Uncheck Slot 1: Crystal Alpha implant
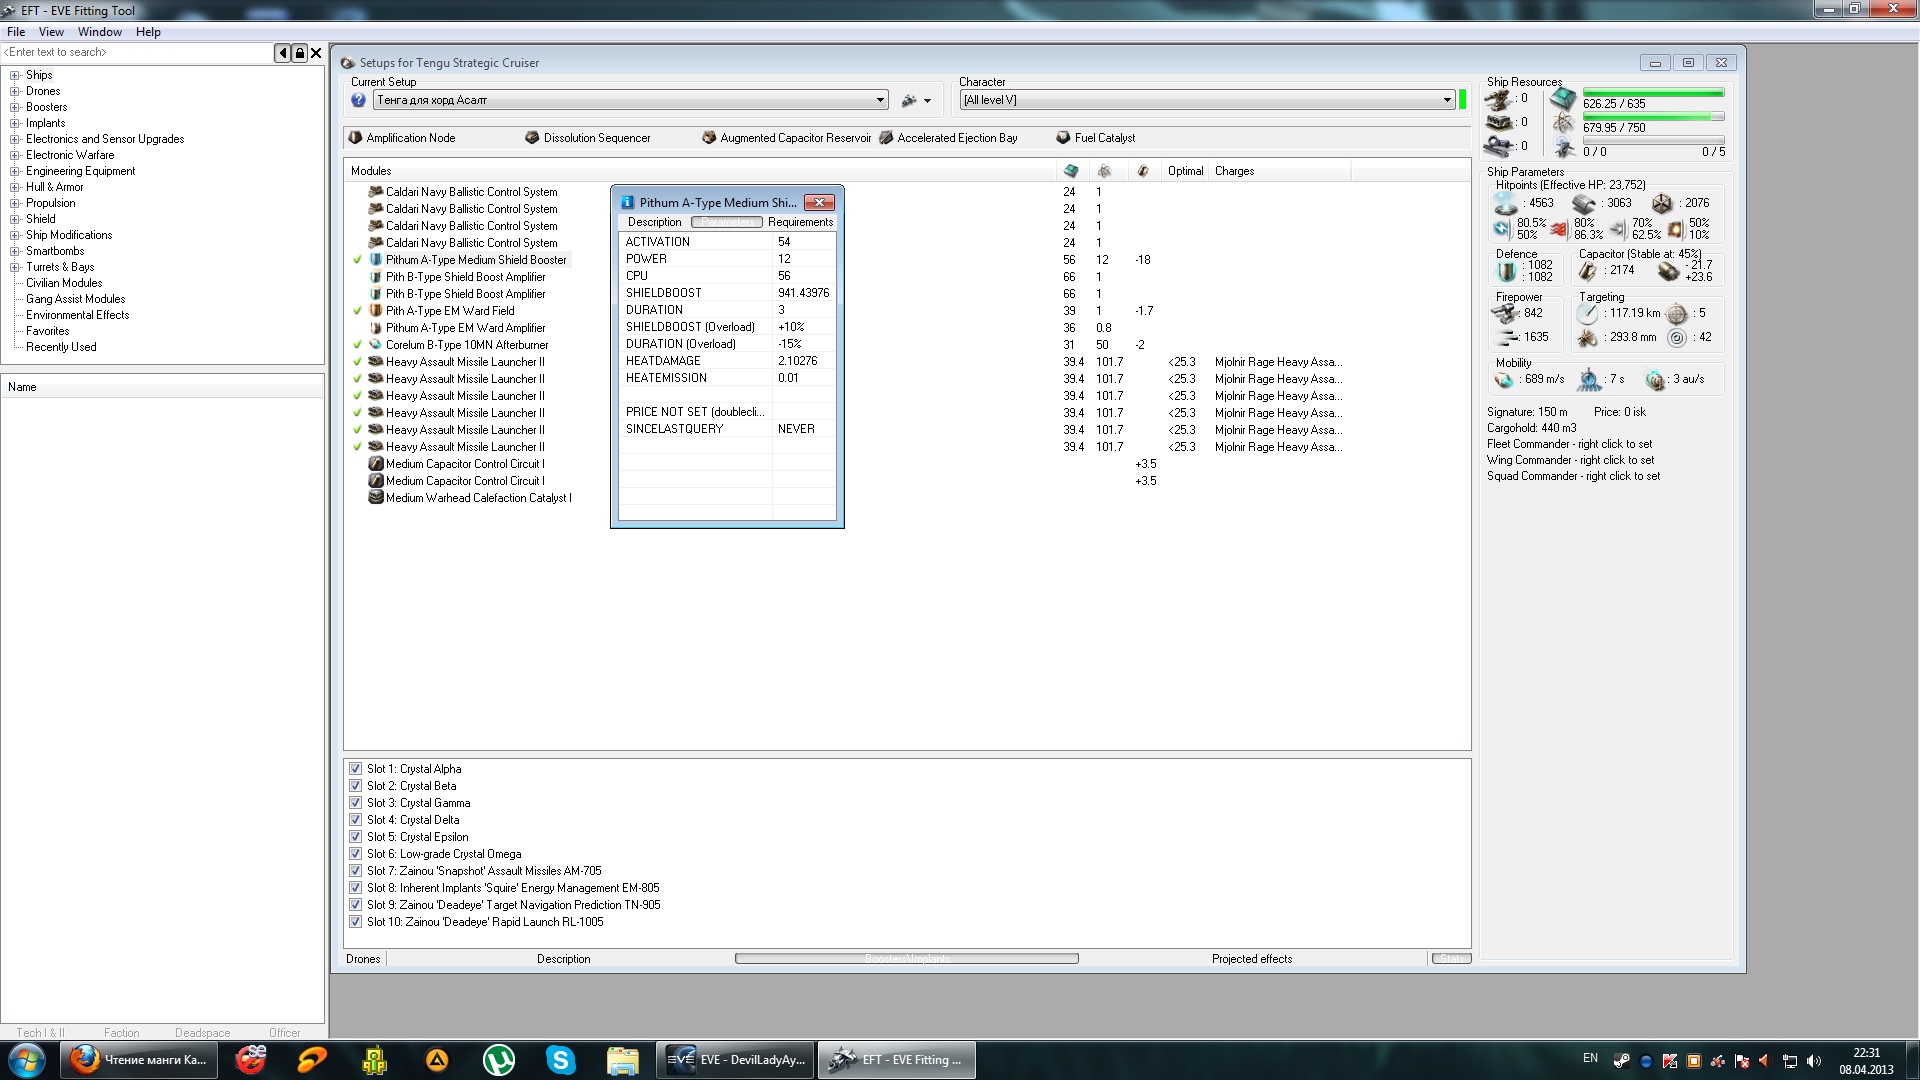Screen dimensions: 1920x1080 (x=355, y=769)
